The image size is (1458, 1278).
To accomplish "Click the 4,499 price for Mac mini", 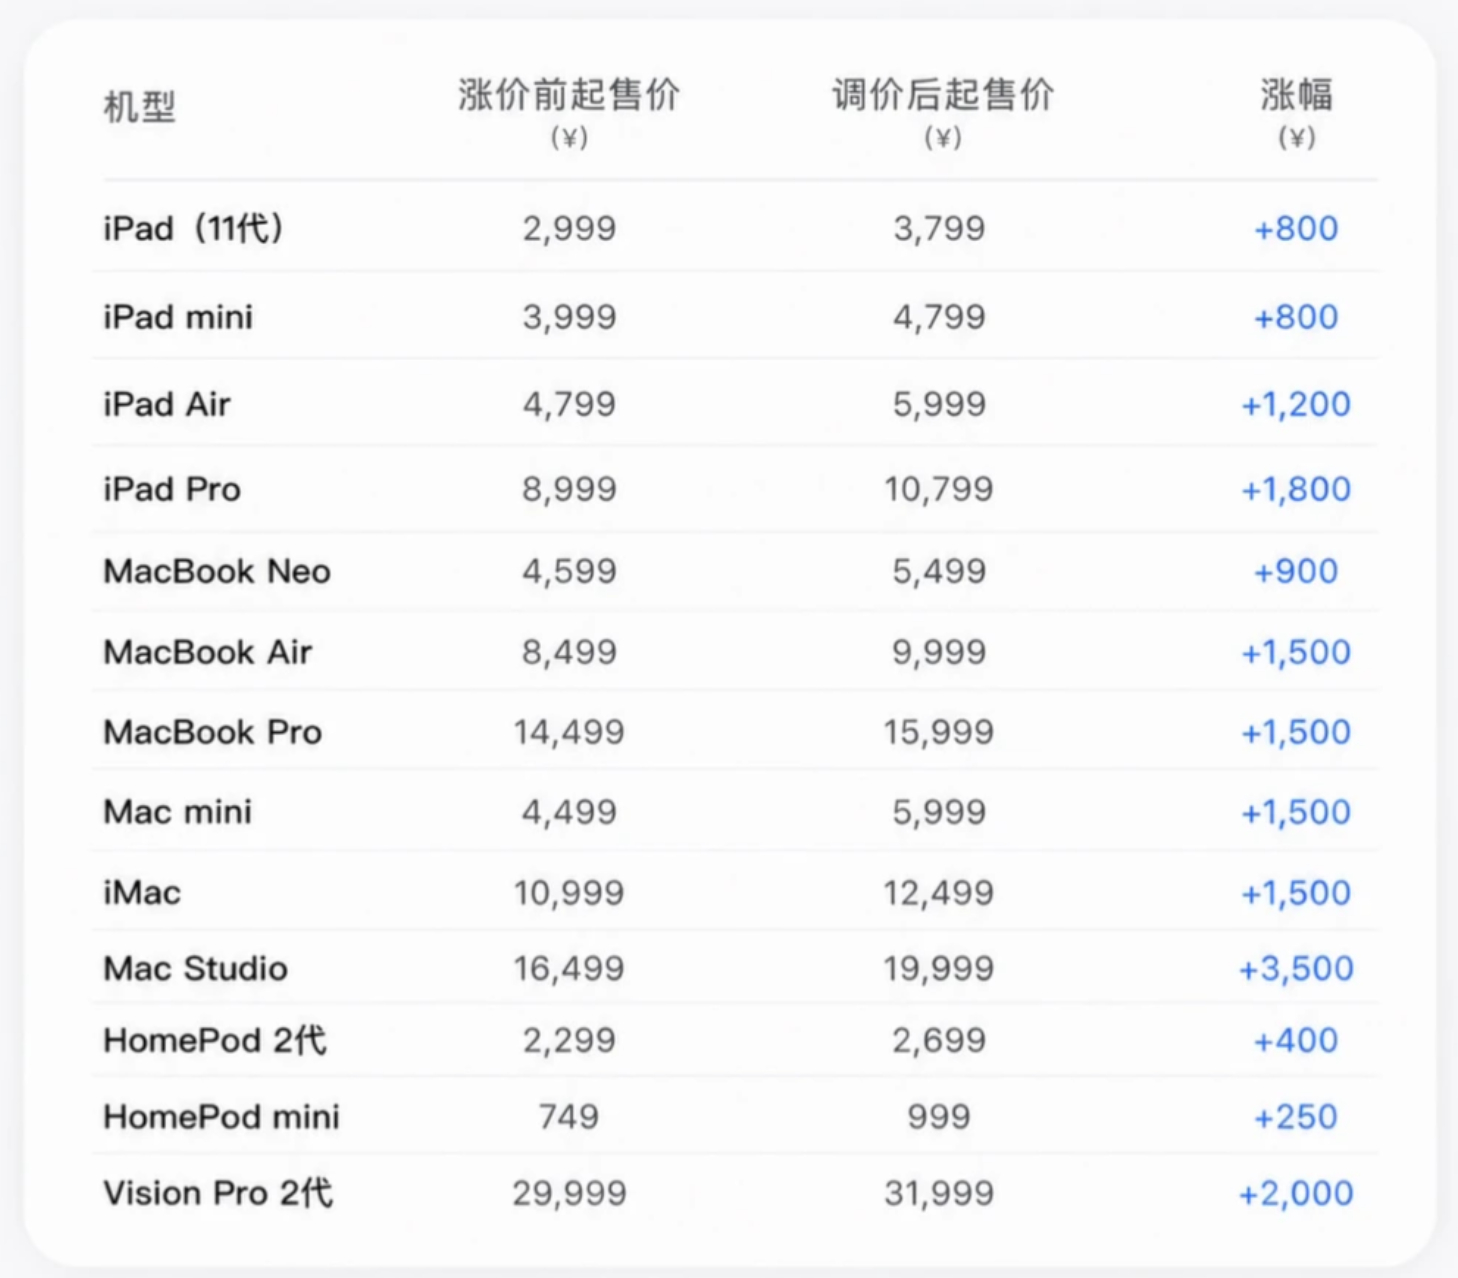I will pyautogui.click(x=569, y=812).
